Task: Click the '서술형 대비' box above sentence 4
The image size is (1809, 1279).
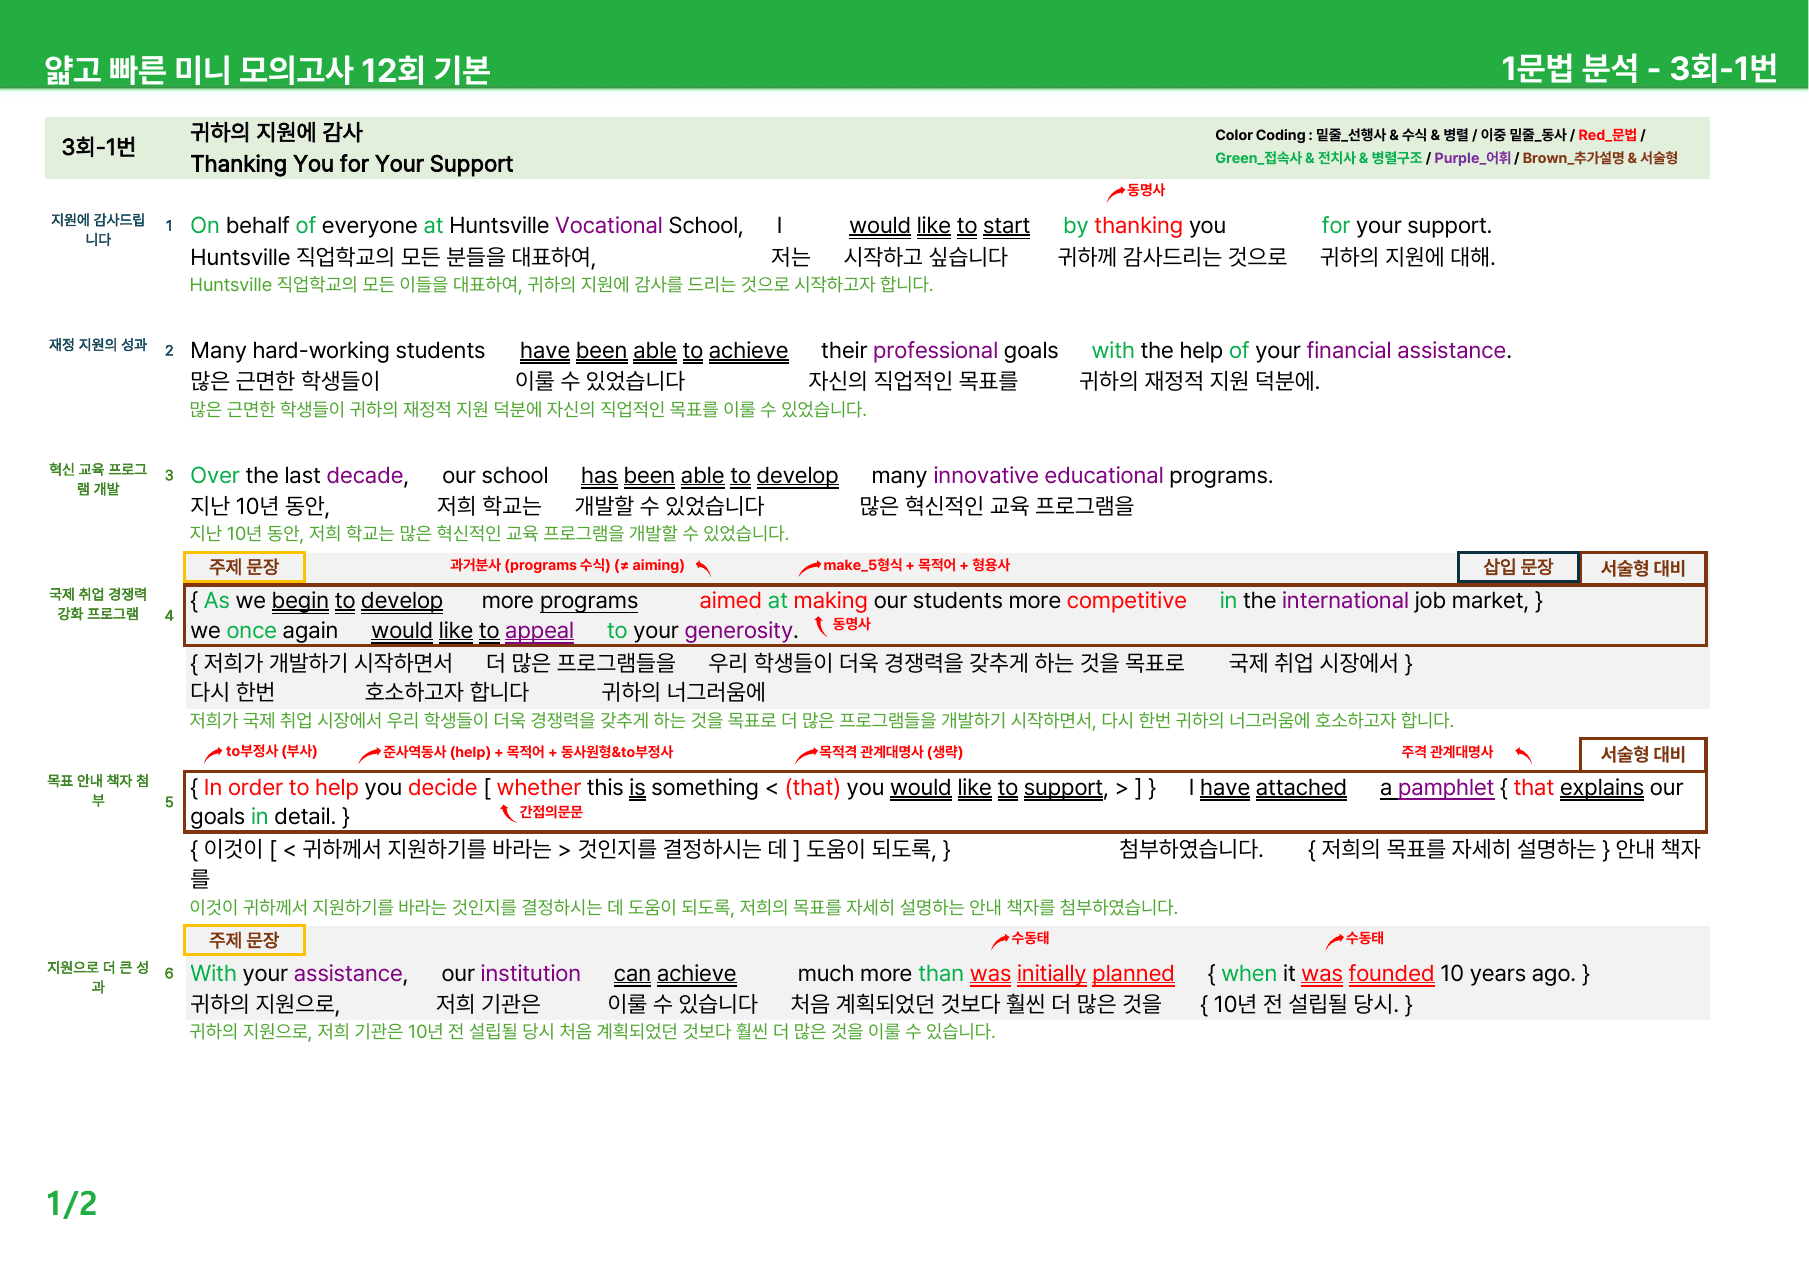Action: click(x=1643, y=568)
